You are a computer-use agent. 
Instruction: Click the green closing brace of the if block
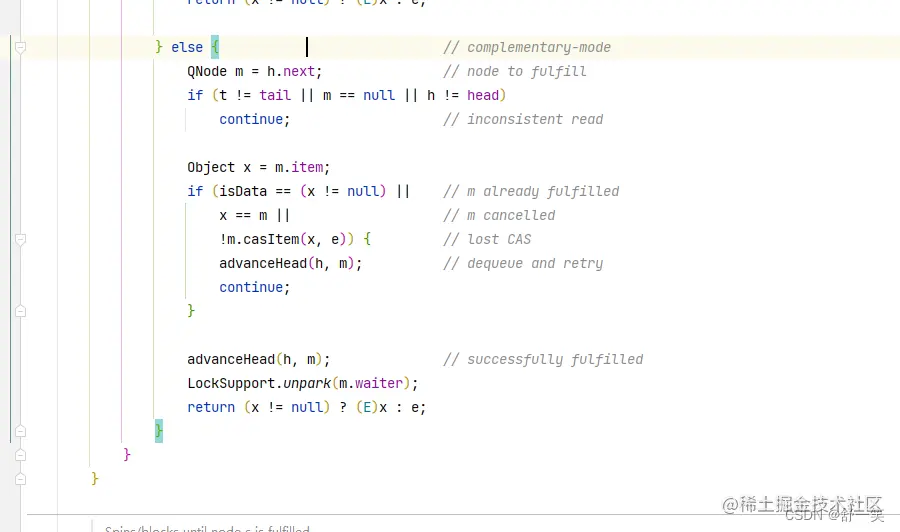coord(191,310)
